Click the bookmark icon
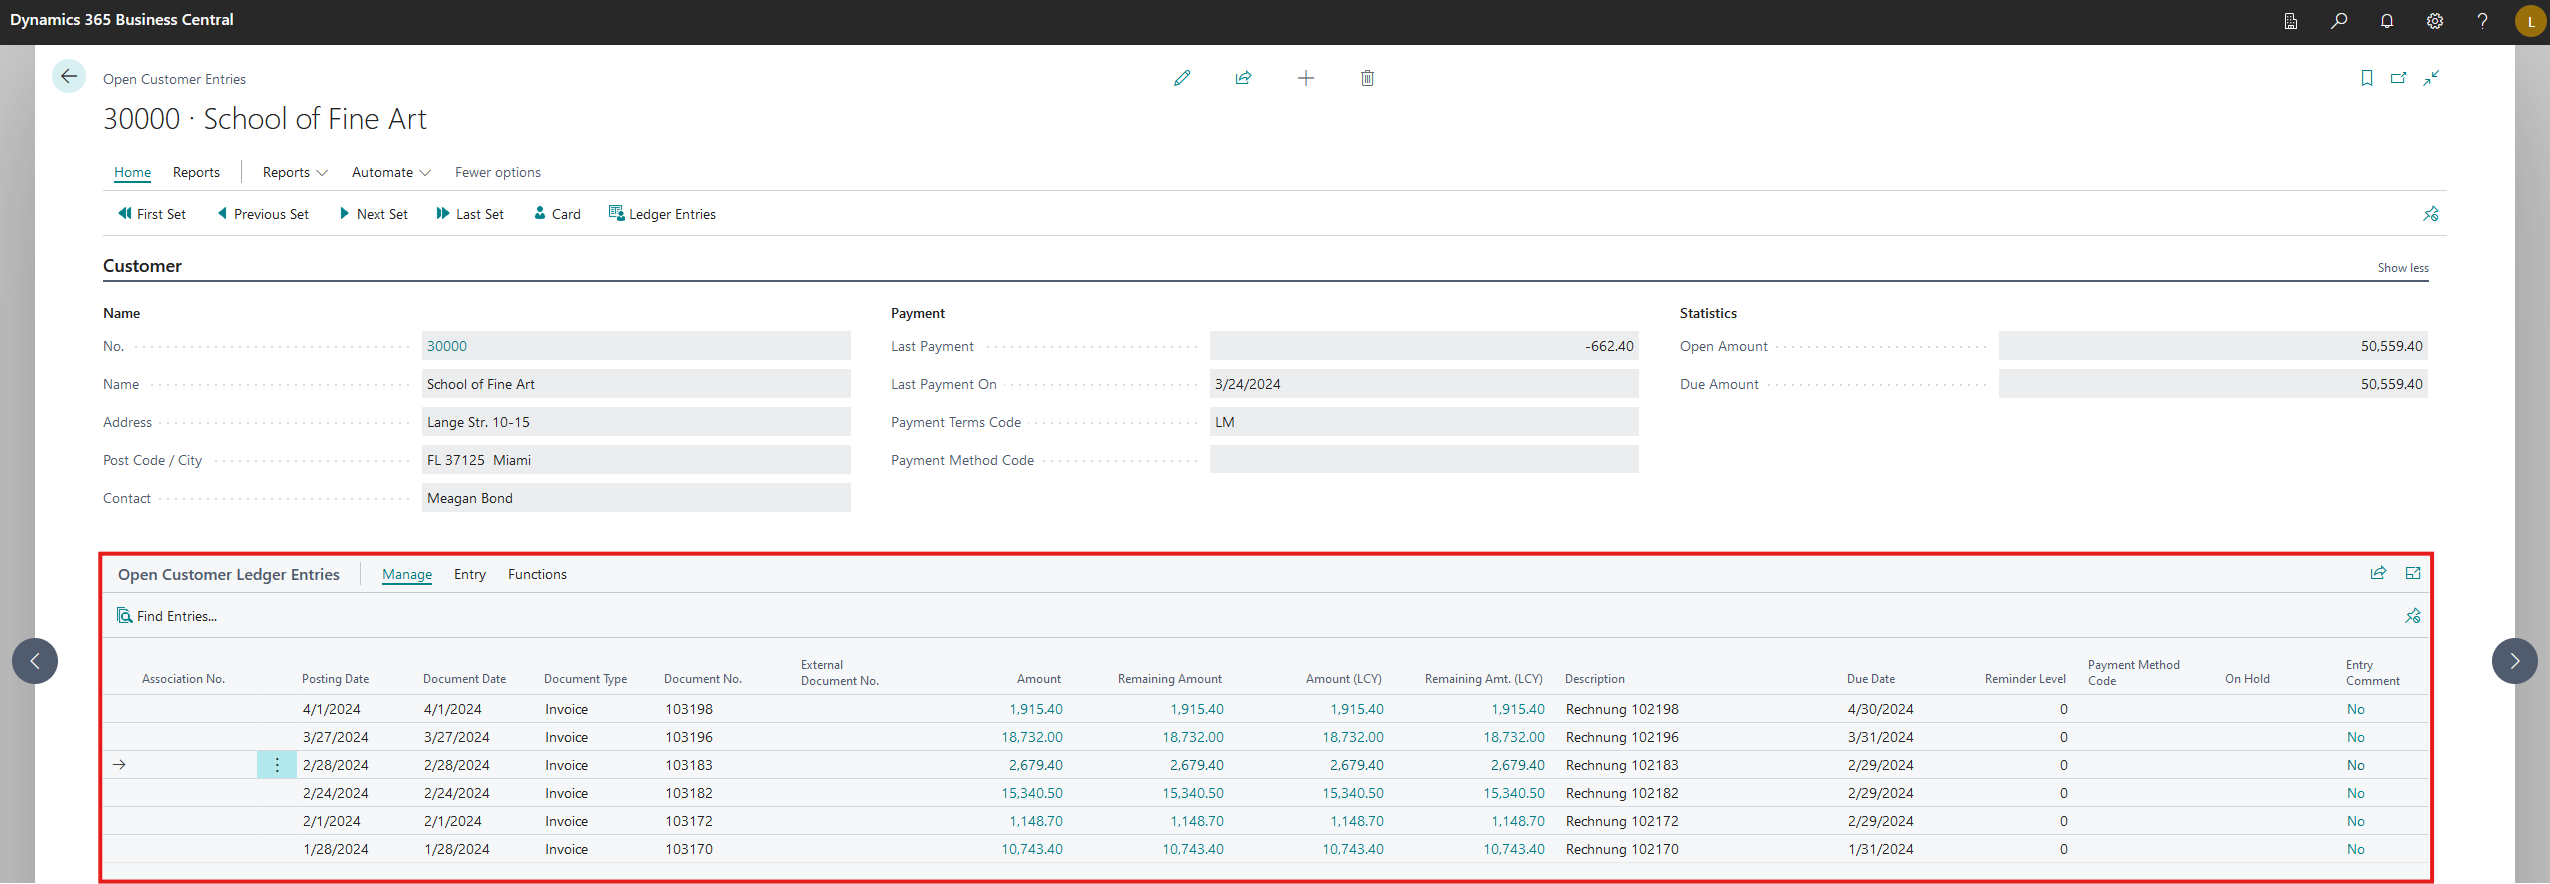 pyautogui.click(x=2366, y=78)
